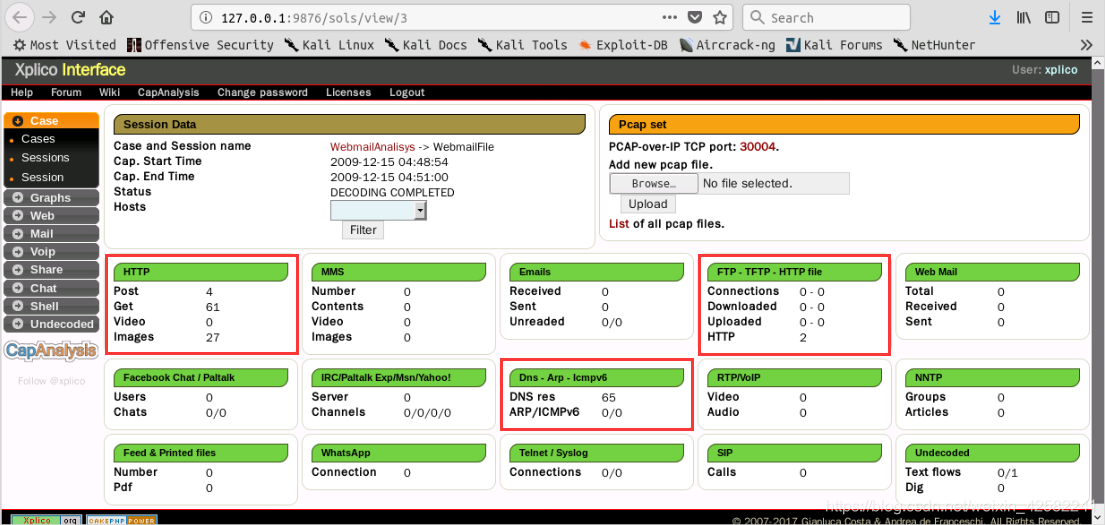
Task: Click the CapAnalysis logo in sidebar
Action: (51, 350)
